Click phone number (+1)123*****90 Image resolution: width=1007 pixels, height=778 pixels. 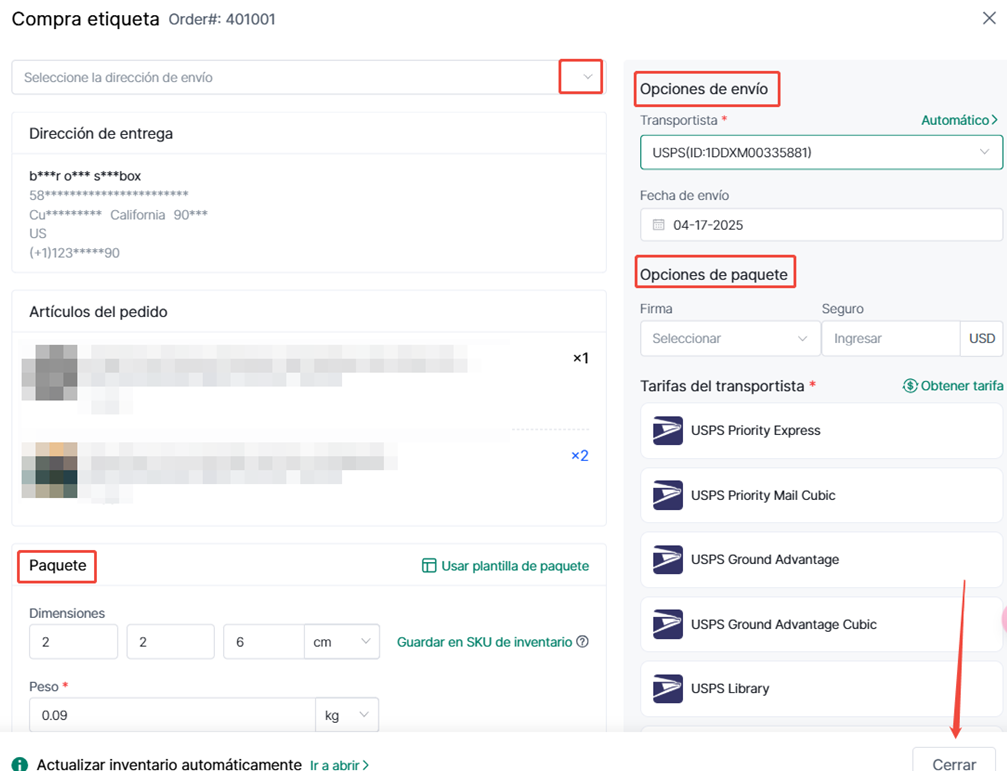point(74,252)
